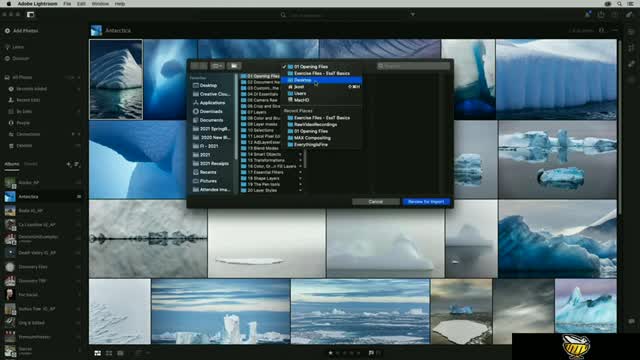Click the dialog forward arrow button

(x=203, y=66)
